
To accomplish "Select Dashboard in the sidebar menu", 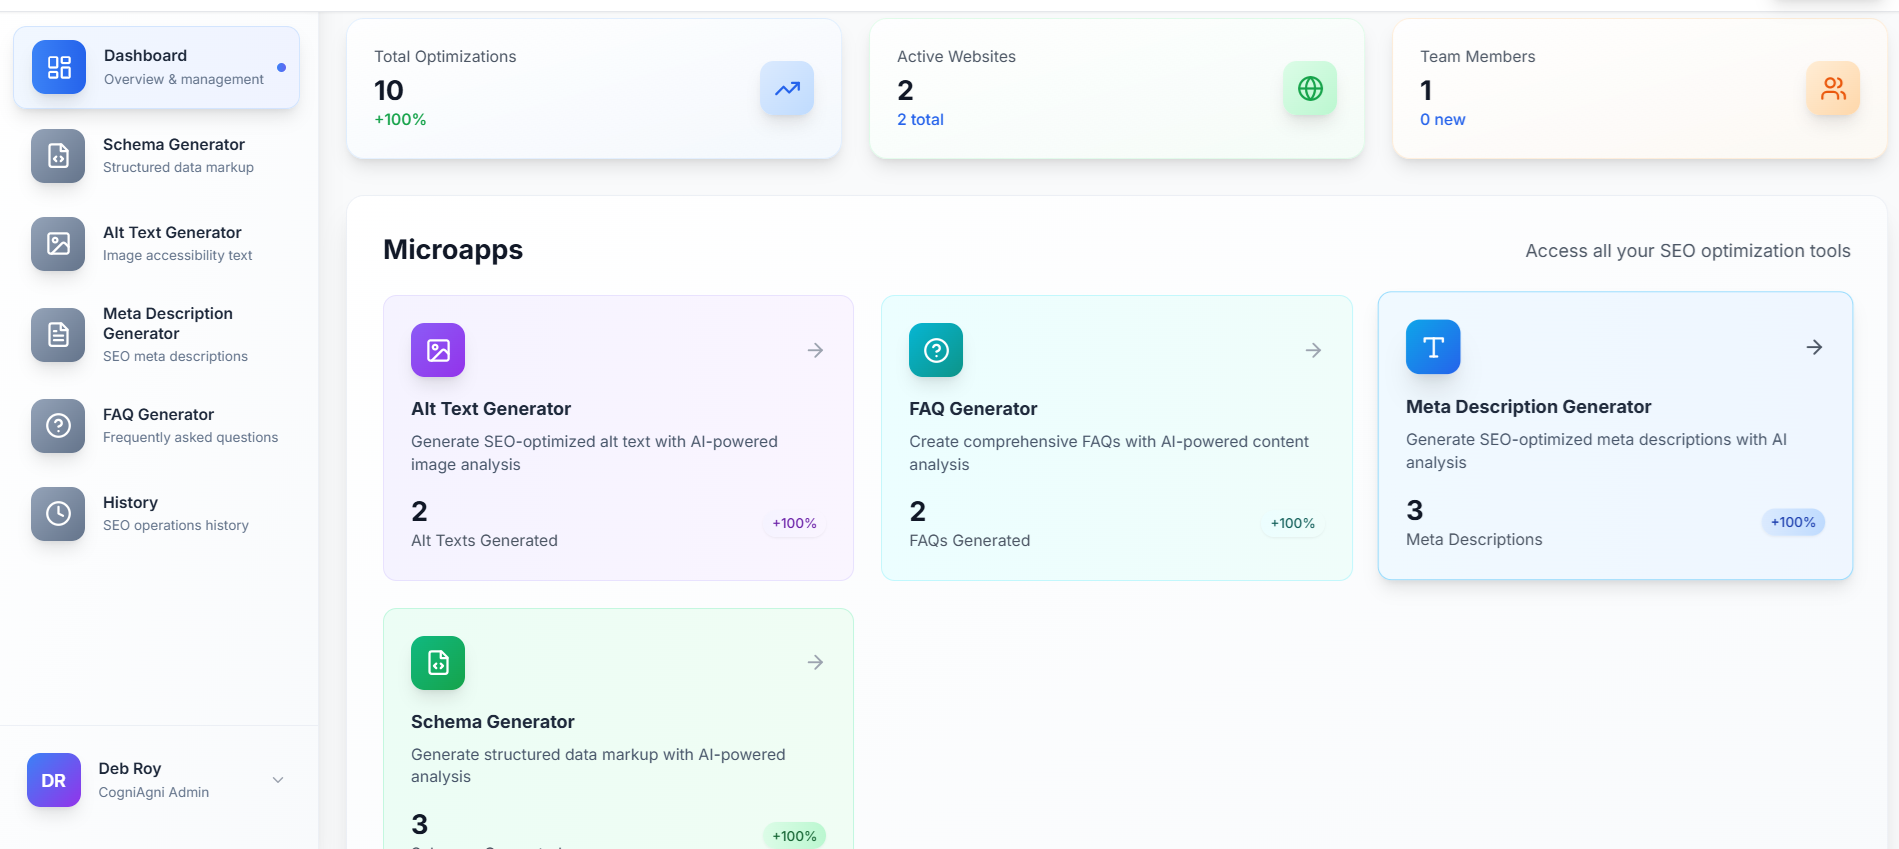I will click(156, 67).
